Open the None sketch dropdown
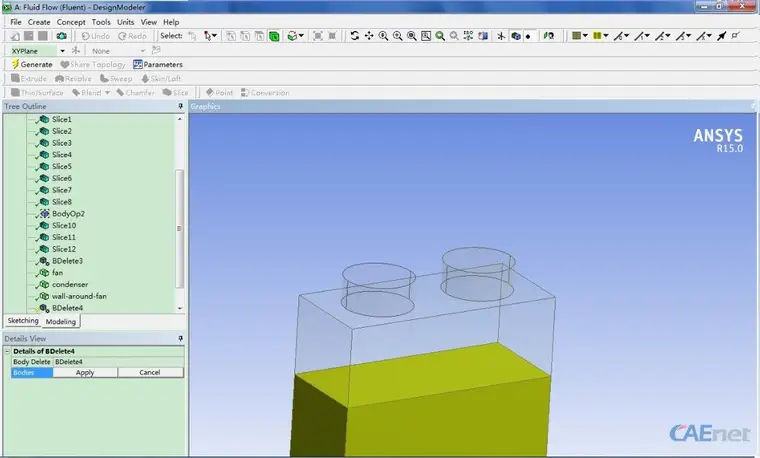The width and height of the screenshot is (760, 458). click(142, 51)
